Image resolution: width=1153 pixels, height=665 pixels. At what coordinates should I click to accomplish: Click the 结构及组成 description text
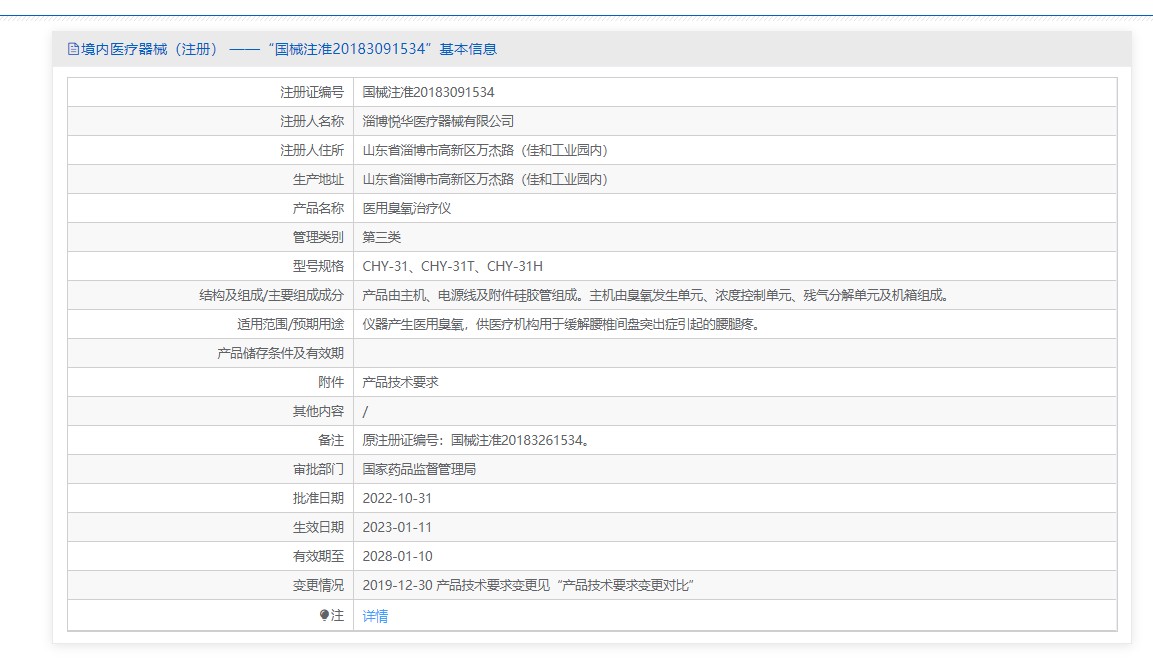[x=656, y=295]
